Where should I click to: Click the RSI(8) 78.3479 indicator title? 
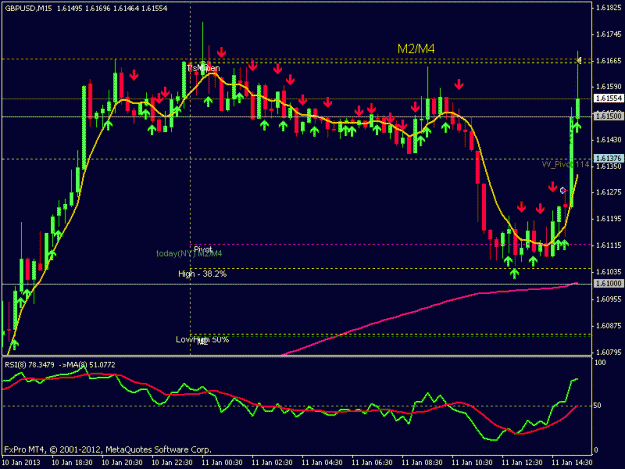29,365
